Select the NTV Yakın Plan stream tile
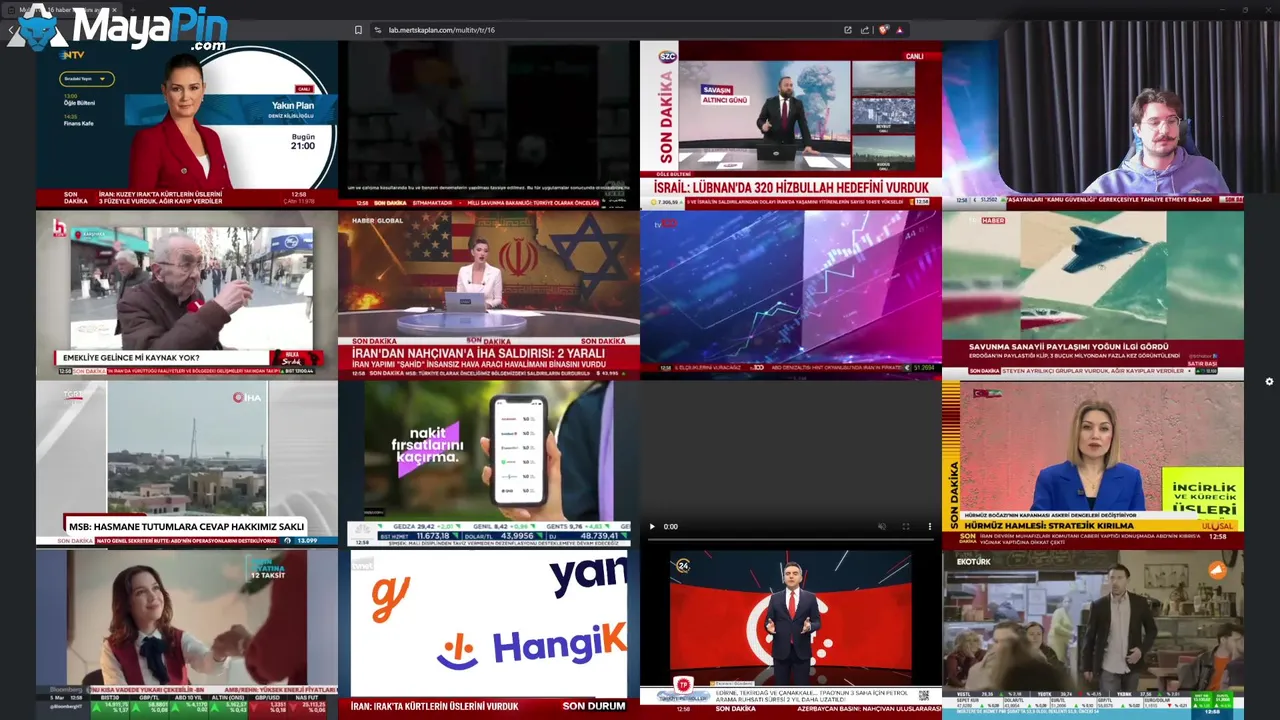The width and height of the screenshot is (1280, 720). 187,124
